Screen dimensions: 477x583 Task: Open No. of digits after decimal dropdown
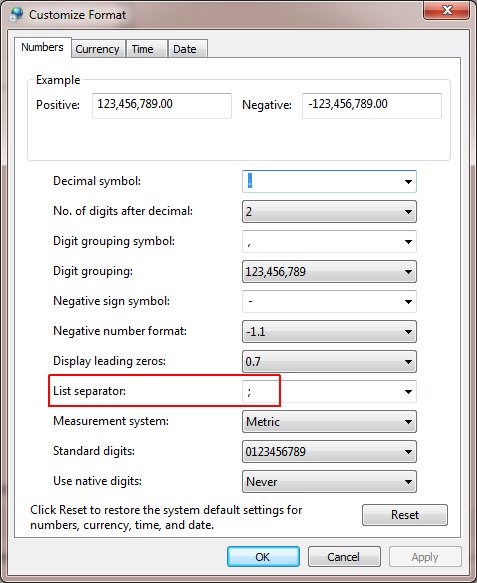pos(329,212)
